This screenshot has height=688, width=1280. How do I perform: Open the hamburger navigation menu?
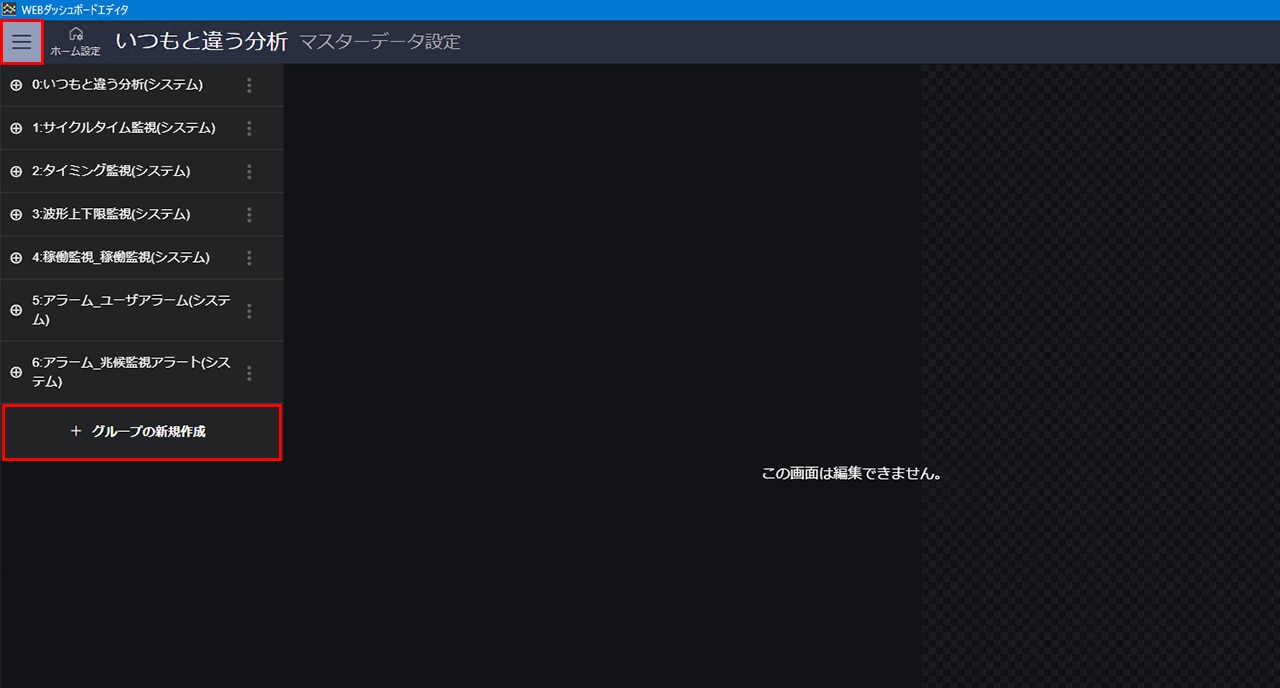pos(21,42)
